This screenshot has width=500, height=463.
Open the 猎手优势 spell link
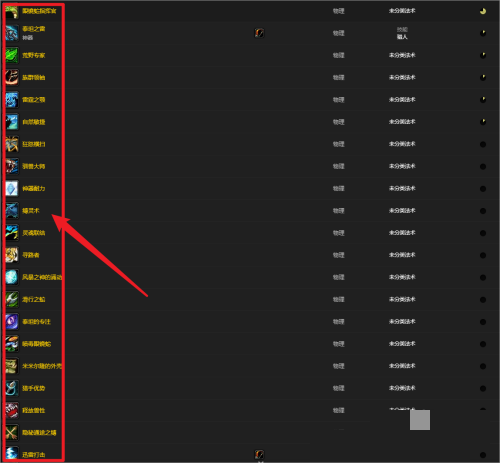click(34, 388)
